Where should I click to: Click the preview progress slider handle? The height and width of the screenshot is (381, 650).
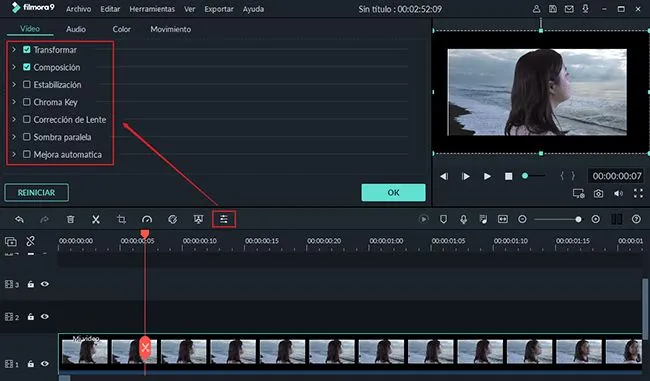[x=525, y=176]
